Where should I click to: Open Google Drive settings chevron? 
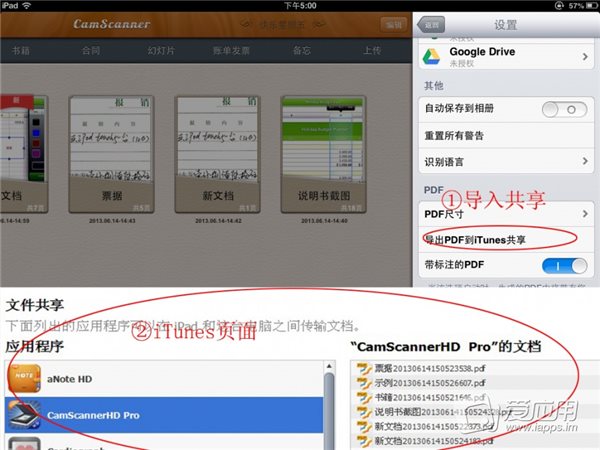585,57
